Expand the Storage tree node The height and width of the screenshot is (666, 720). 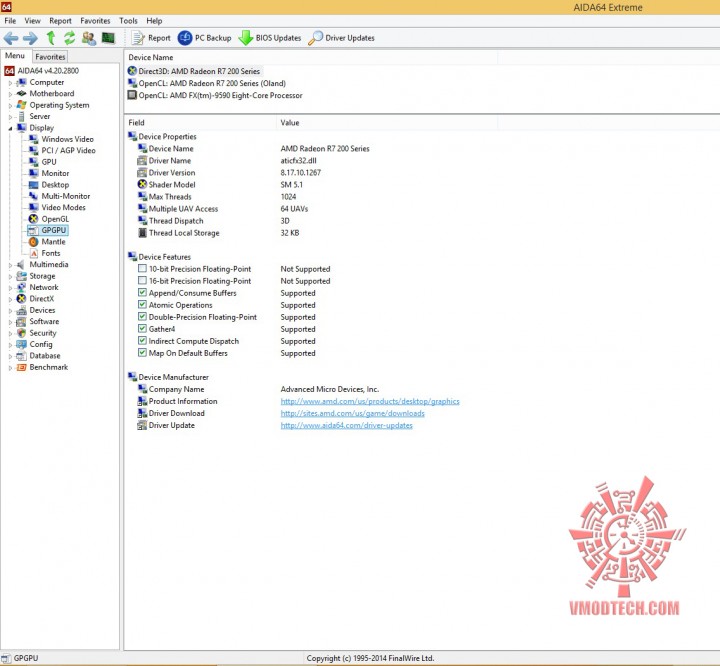(10, 277)
